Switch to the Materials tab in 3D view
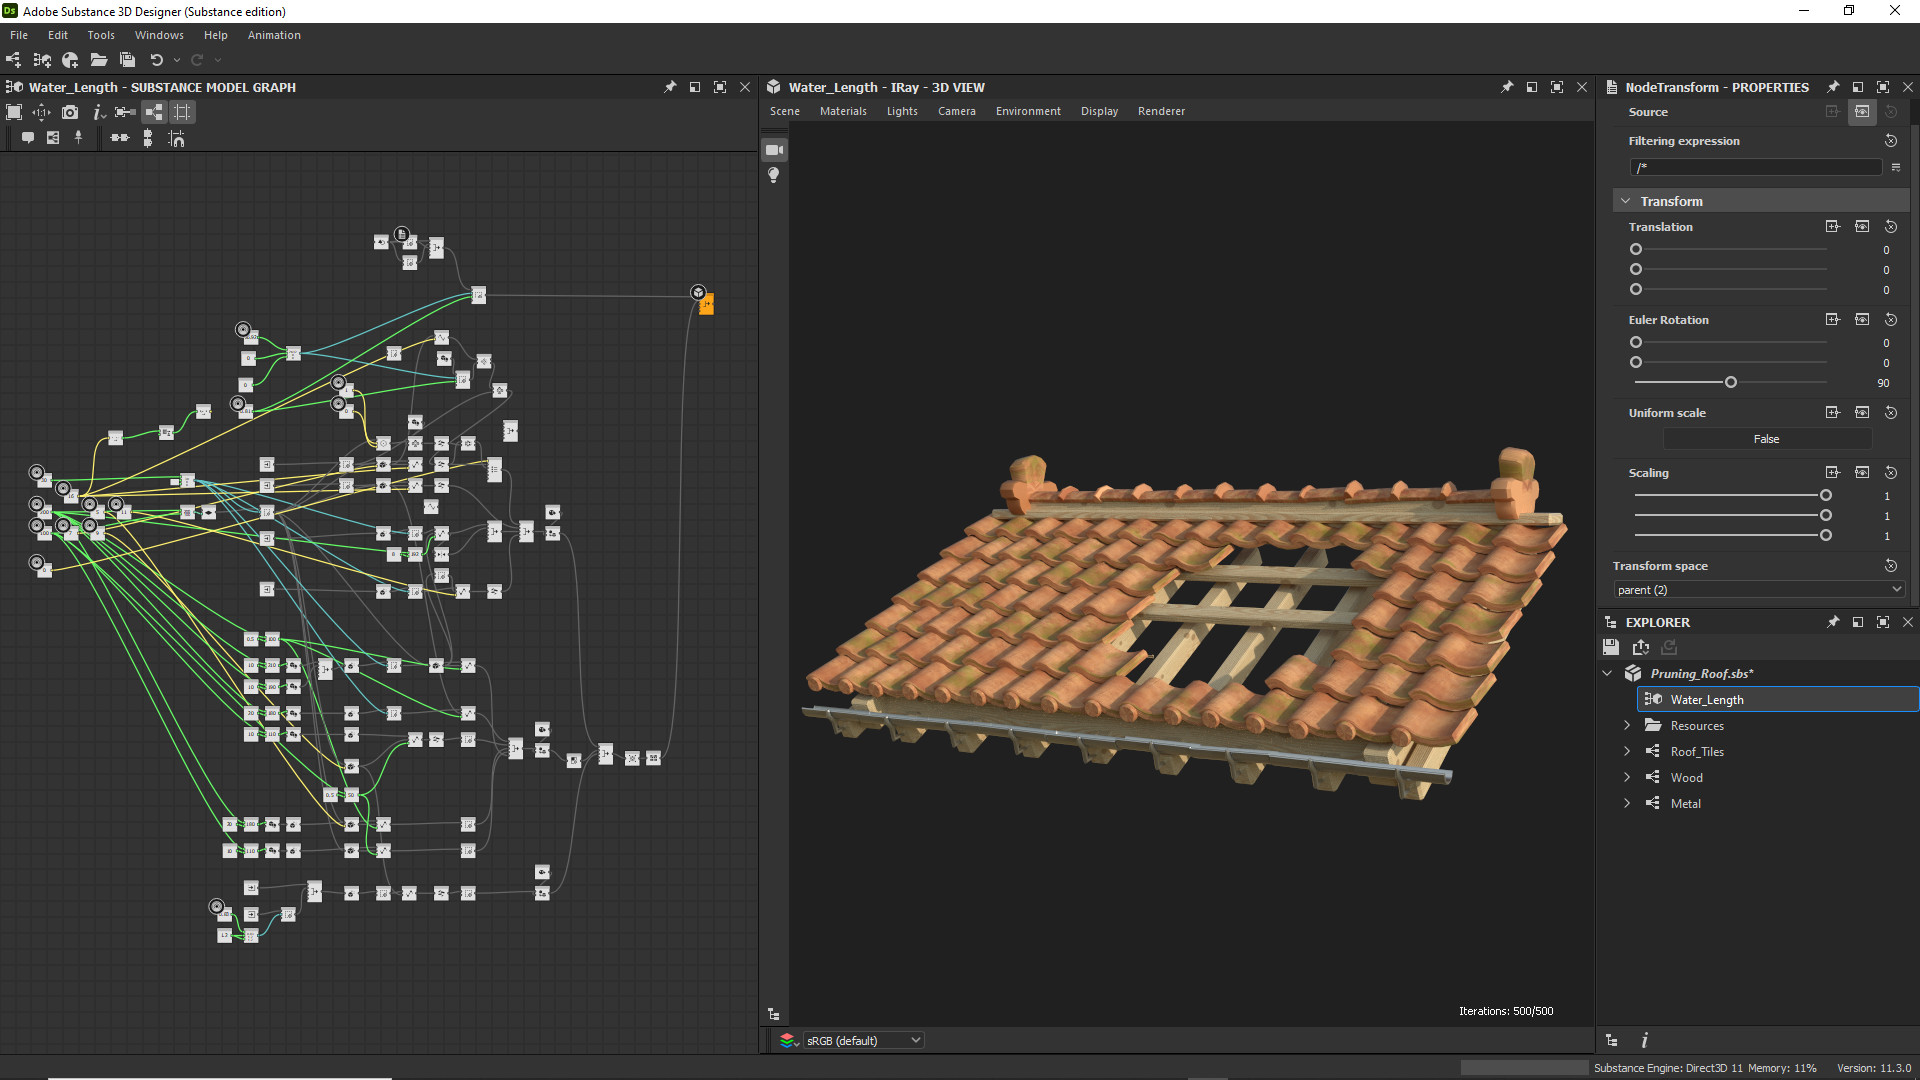This screenshot has width=1920, height=1080. pyautogui.click(x=842, y=111)
